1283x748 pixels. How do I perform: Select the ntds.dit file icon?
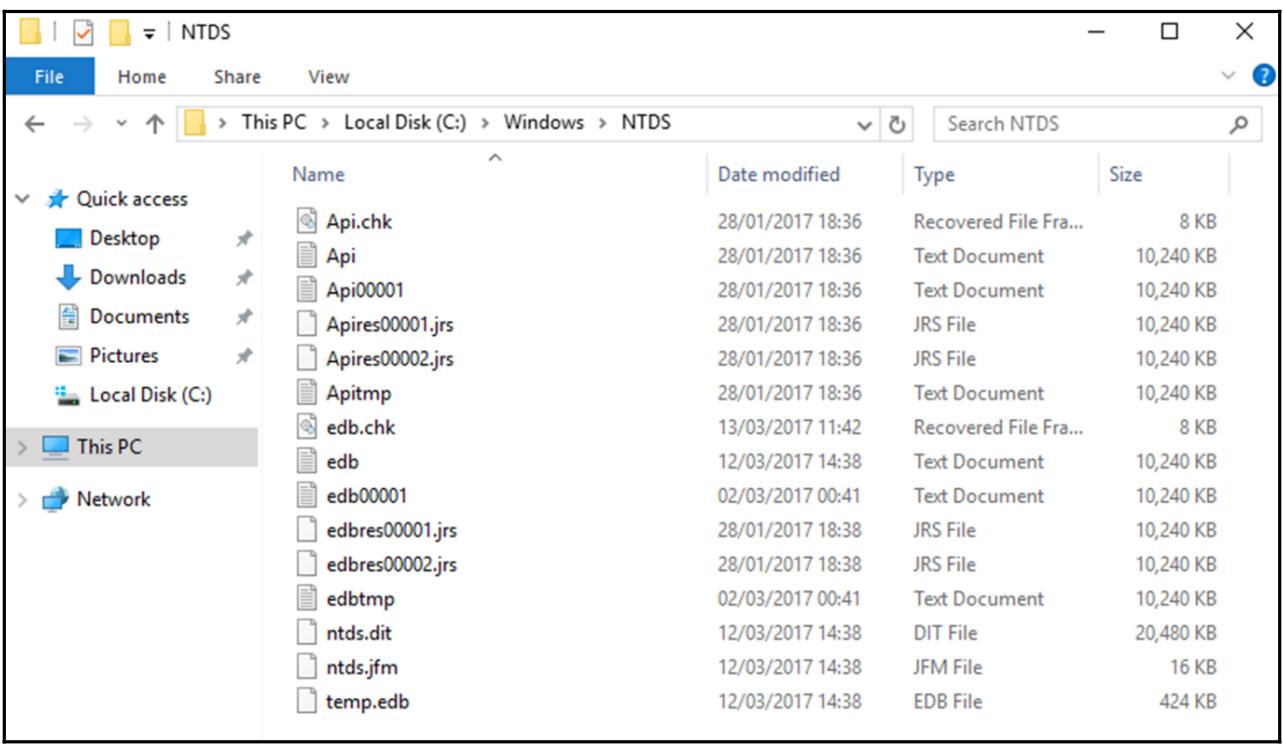(x=308, y=633)
